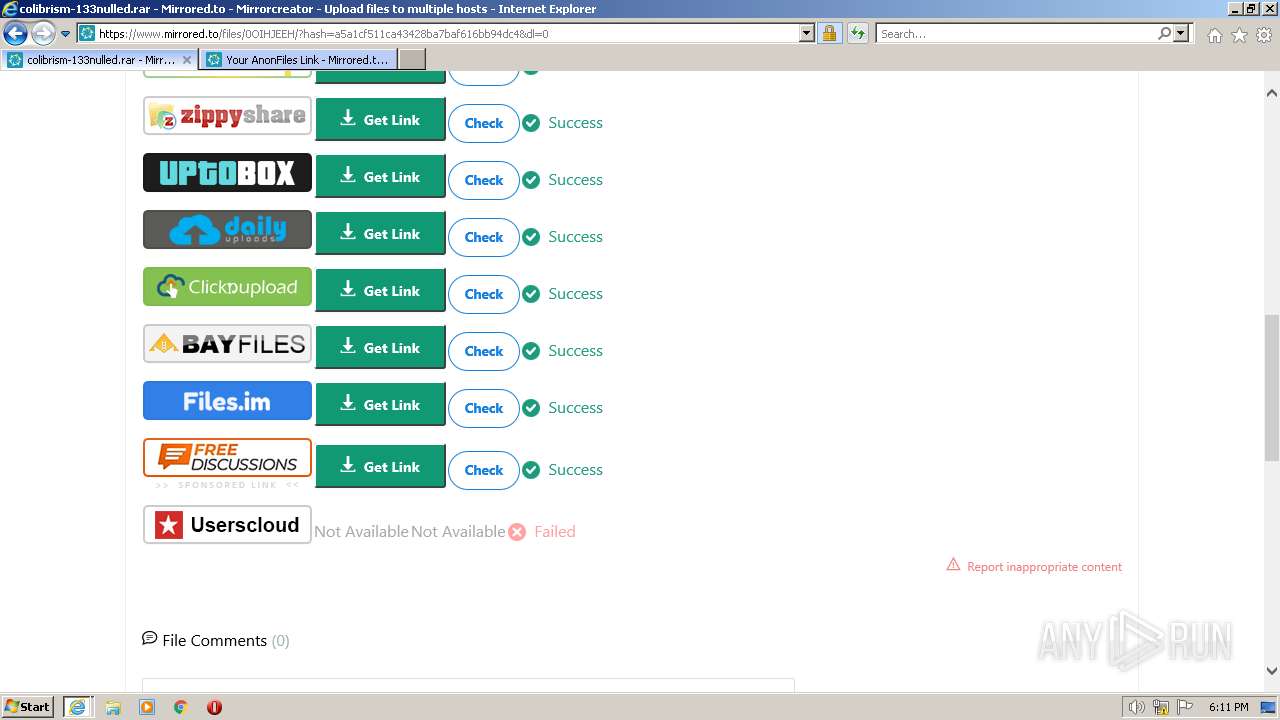This screenshot has height=720, width=1280.
Task: Click BayFiles green success checkmark icon
Action: point(531,351)
